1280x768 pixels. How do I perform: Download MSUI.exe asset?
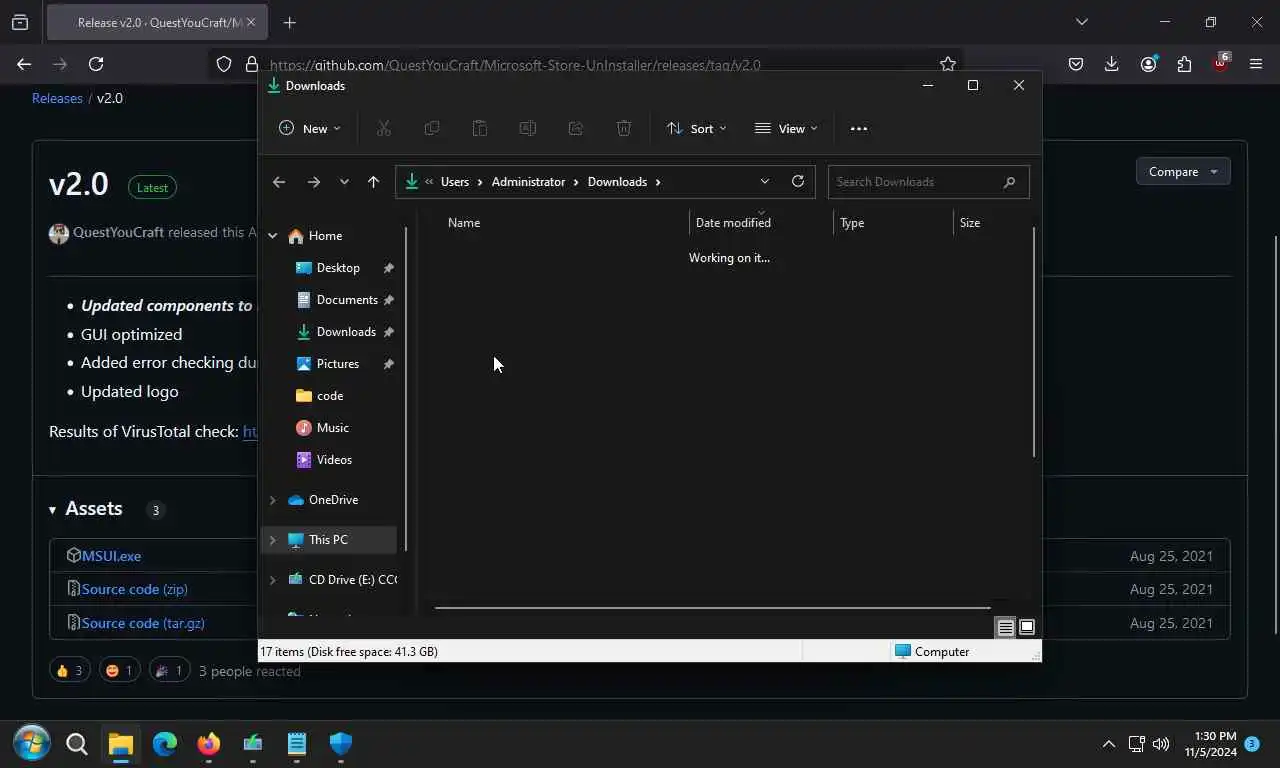tap(111, 556)
